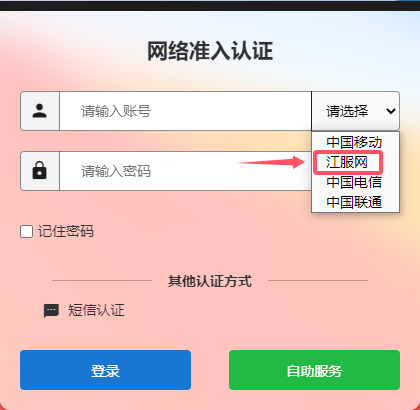
Task: Click the padlock icon beside password field
Action: coord(40,171)
